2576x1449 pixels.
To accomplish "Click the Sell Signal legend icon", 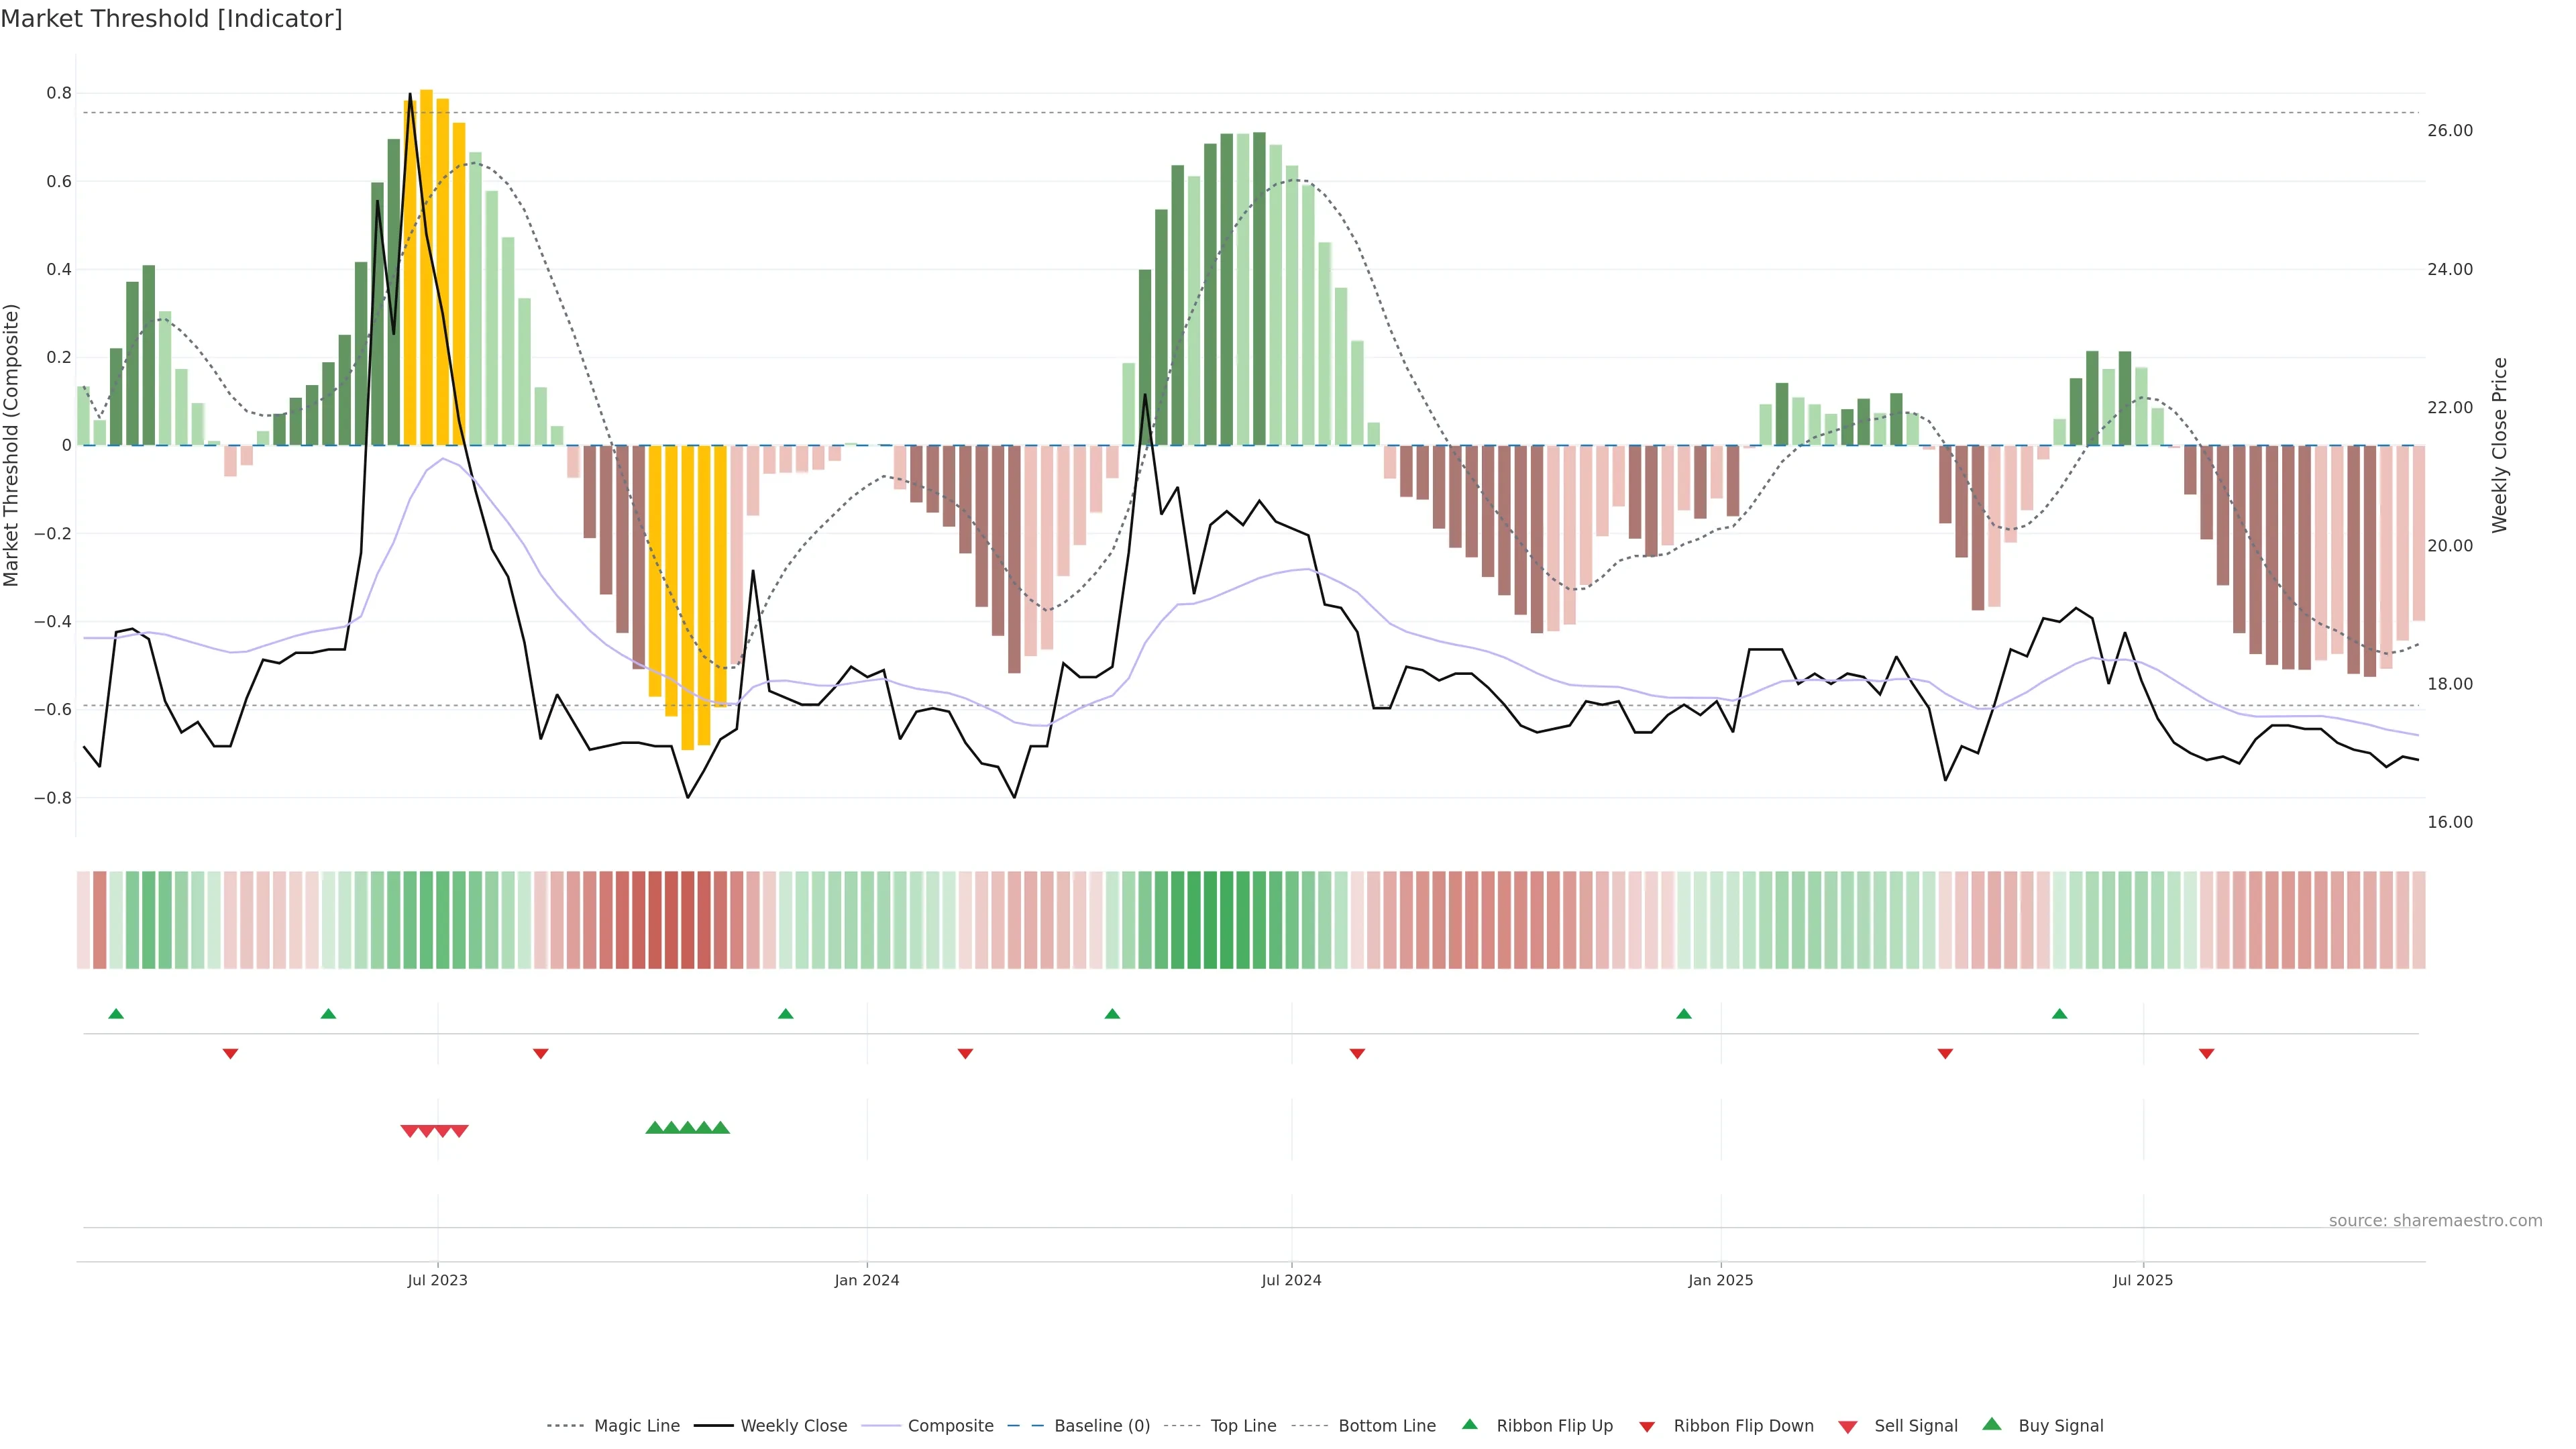I will pyautogui.click(x=1847, y=1427).
